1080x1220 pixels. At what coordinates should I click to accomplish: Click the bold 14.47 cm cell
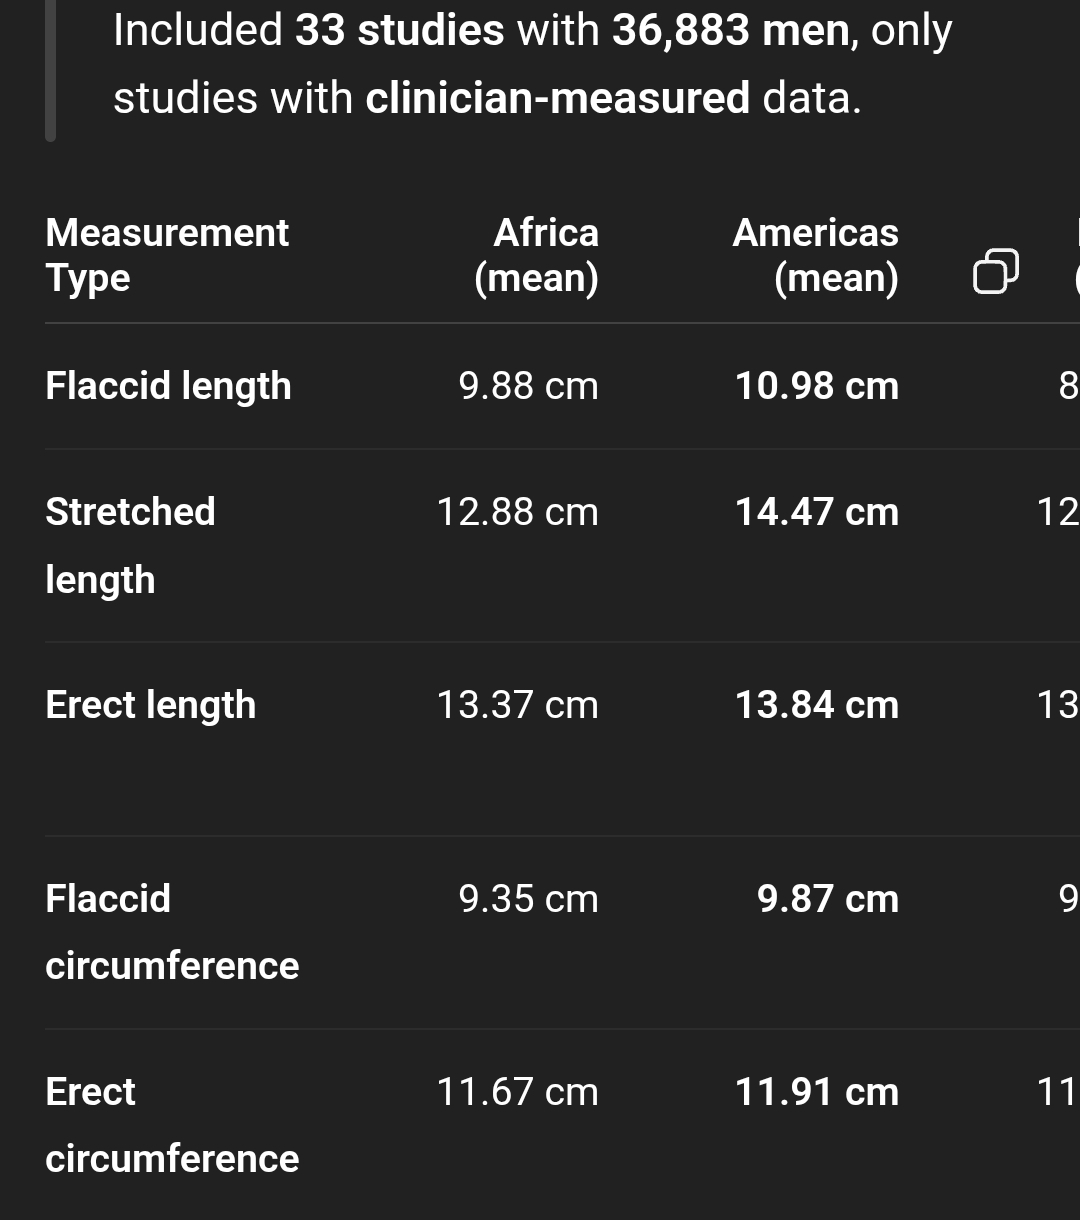[816, 512]
